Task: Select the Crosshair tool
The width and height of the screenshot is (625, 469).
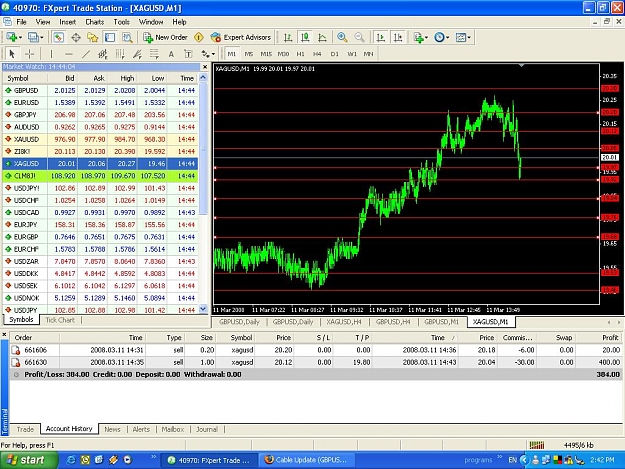Action: [x=29, y=54]
